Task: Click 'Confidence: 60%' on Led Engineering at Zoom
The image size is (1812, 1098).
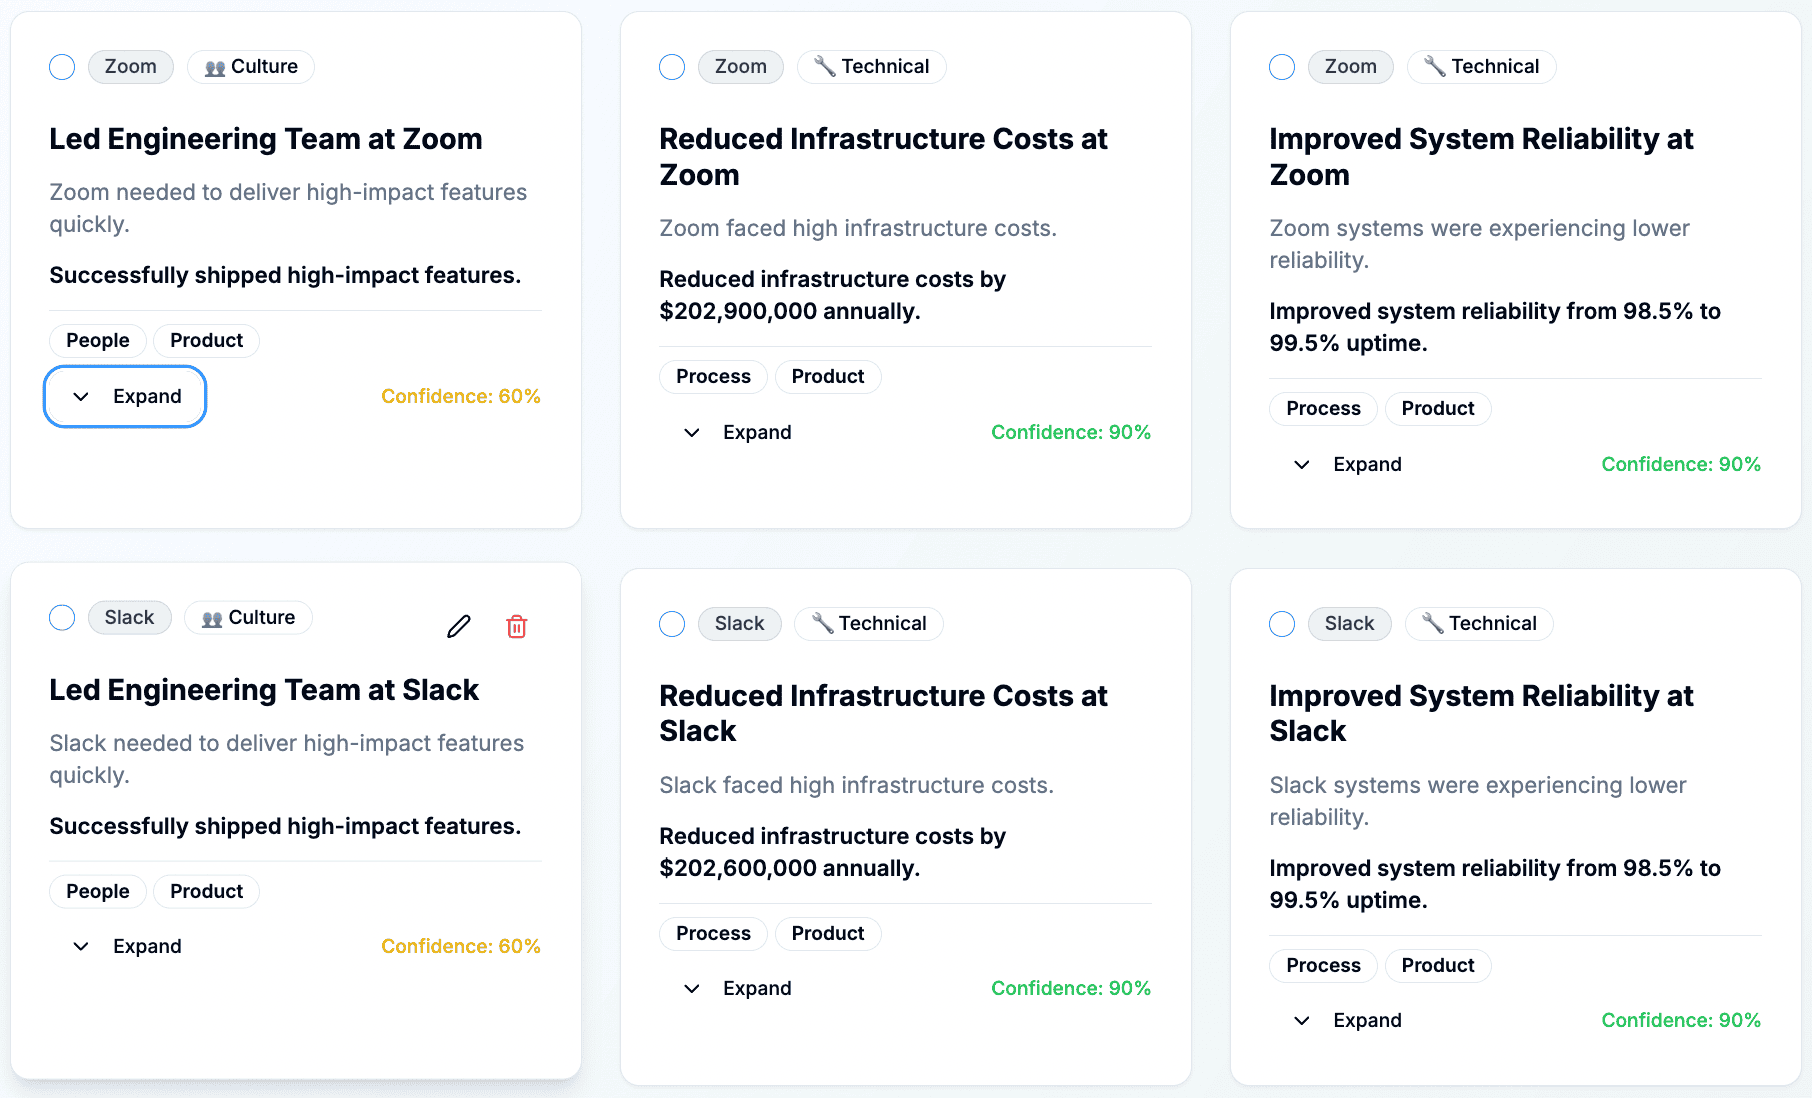Action: pyautogui.click(x=461, y=396)
